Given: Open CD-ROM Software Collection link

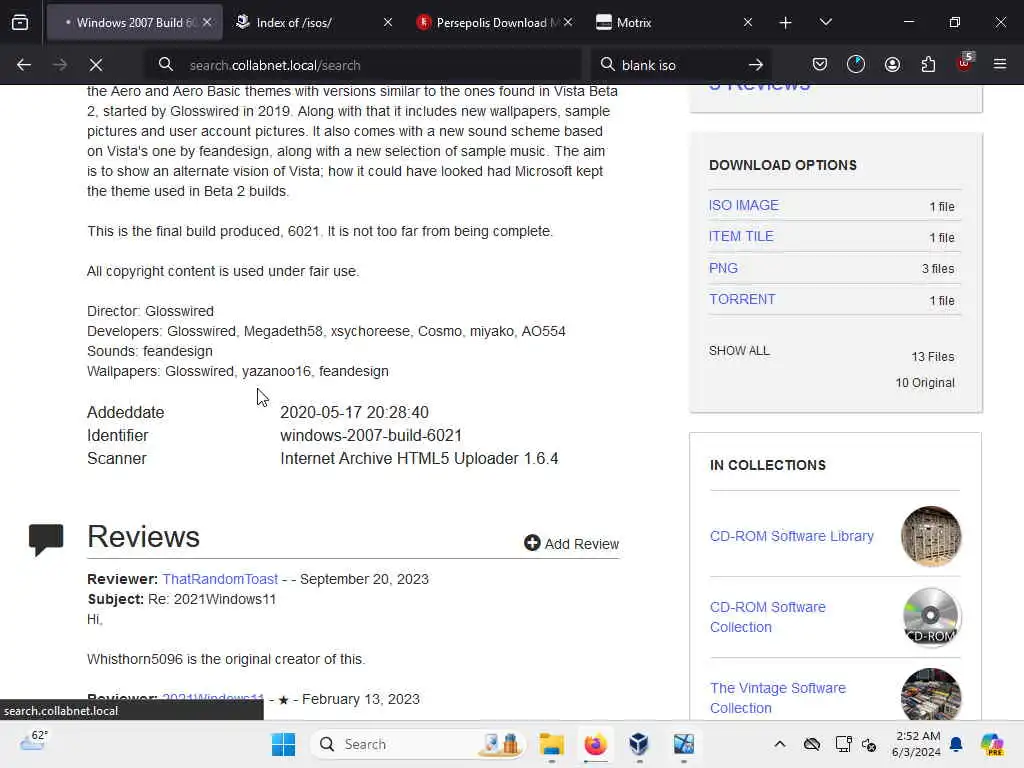Looking at the screenshot, I should 767,617.
